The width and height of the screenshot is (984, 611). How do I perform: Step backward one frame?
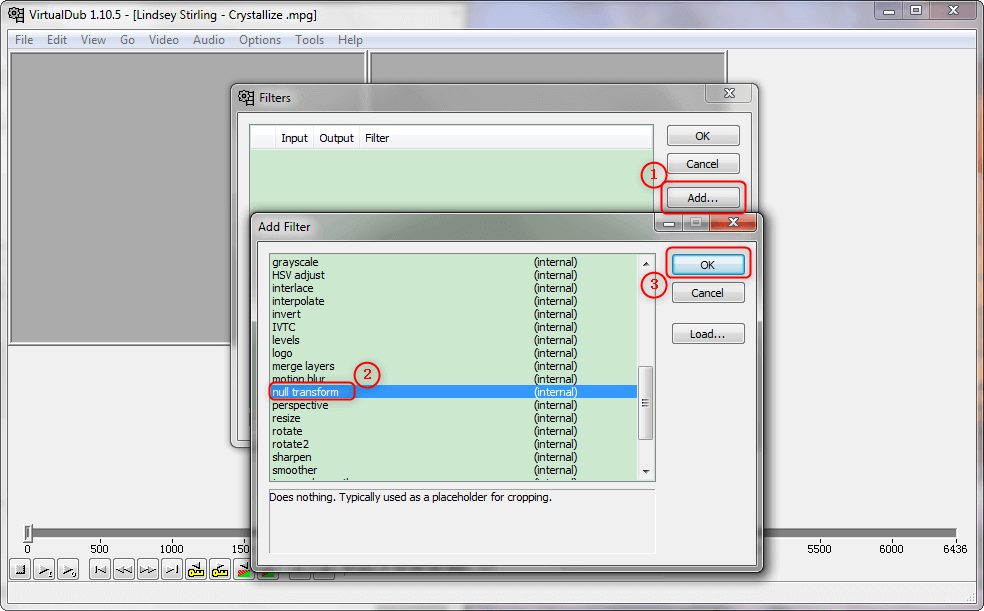point(123,570)
